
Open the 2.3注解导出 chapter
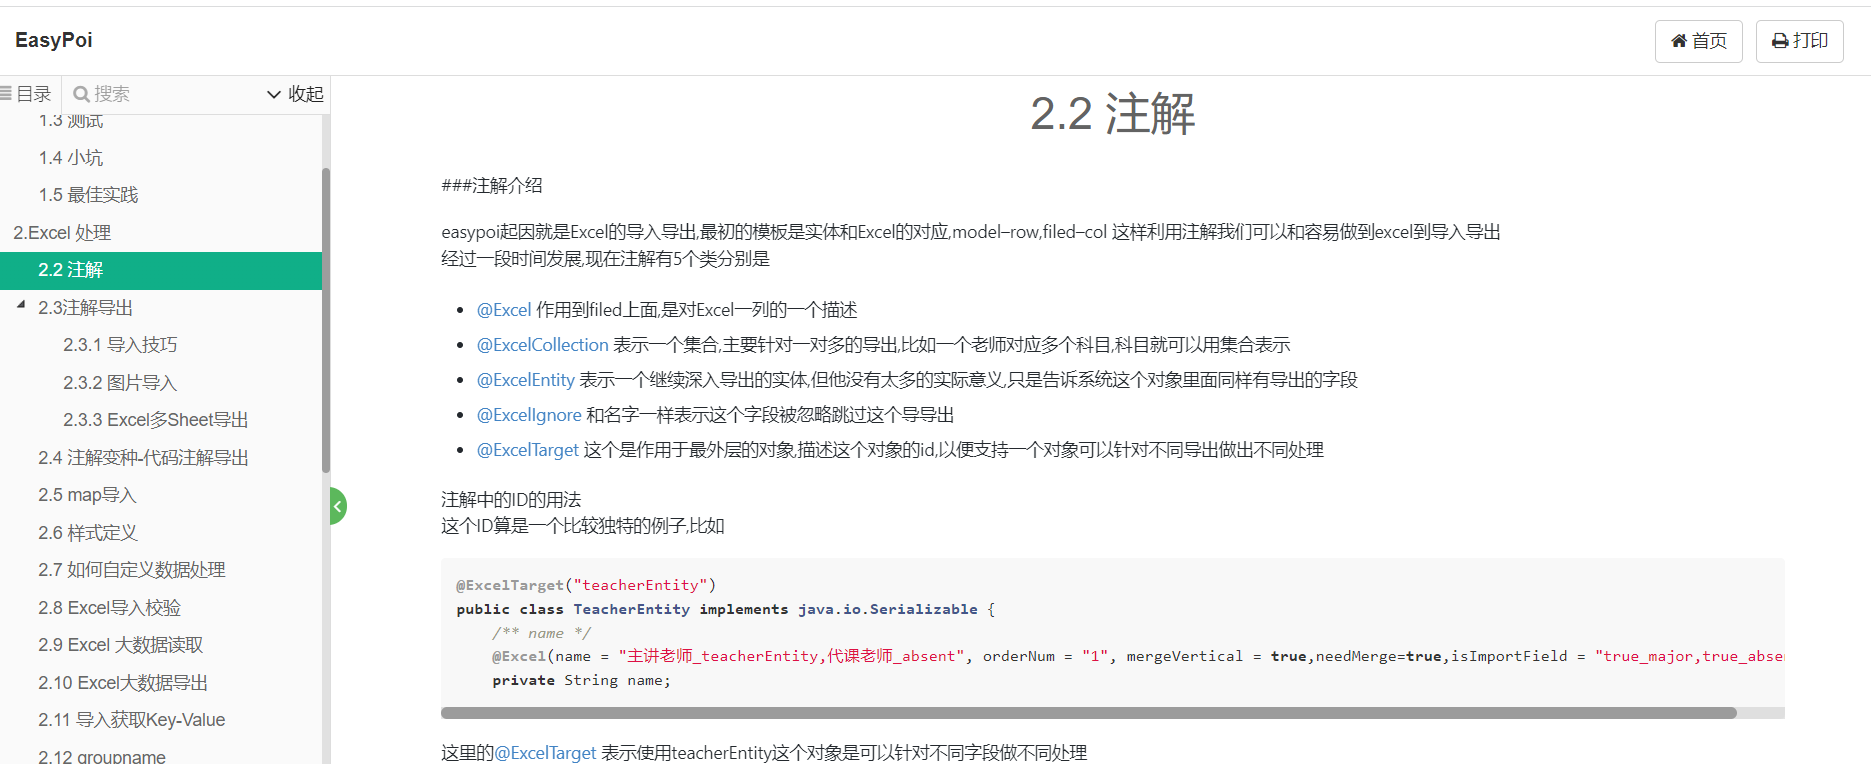[x=86, y=308]
